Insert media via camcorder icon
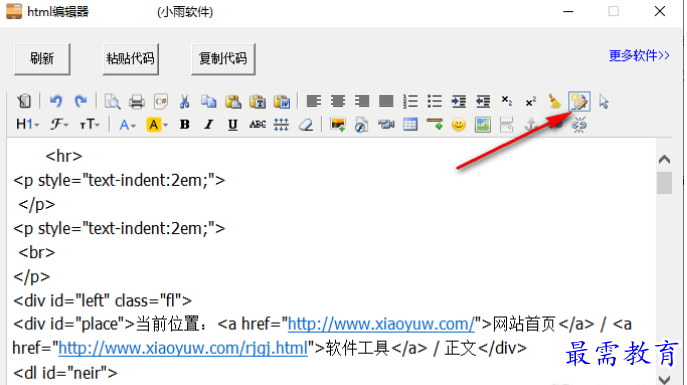This screenshot has width=687, height=385. point(386,125)
